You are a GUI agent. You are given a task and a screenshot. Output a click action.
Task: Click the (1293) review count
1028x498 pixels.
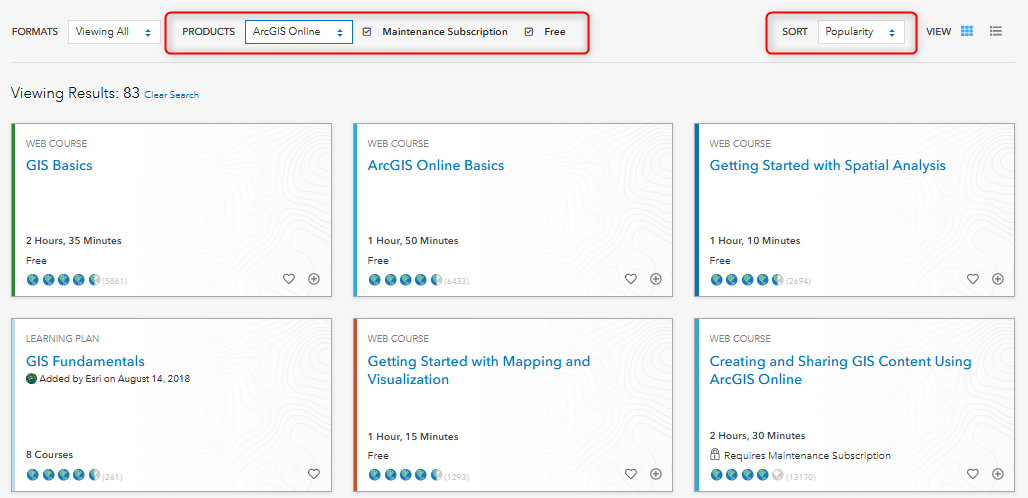point(457,477)
